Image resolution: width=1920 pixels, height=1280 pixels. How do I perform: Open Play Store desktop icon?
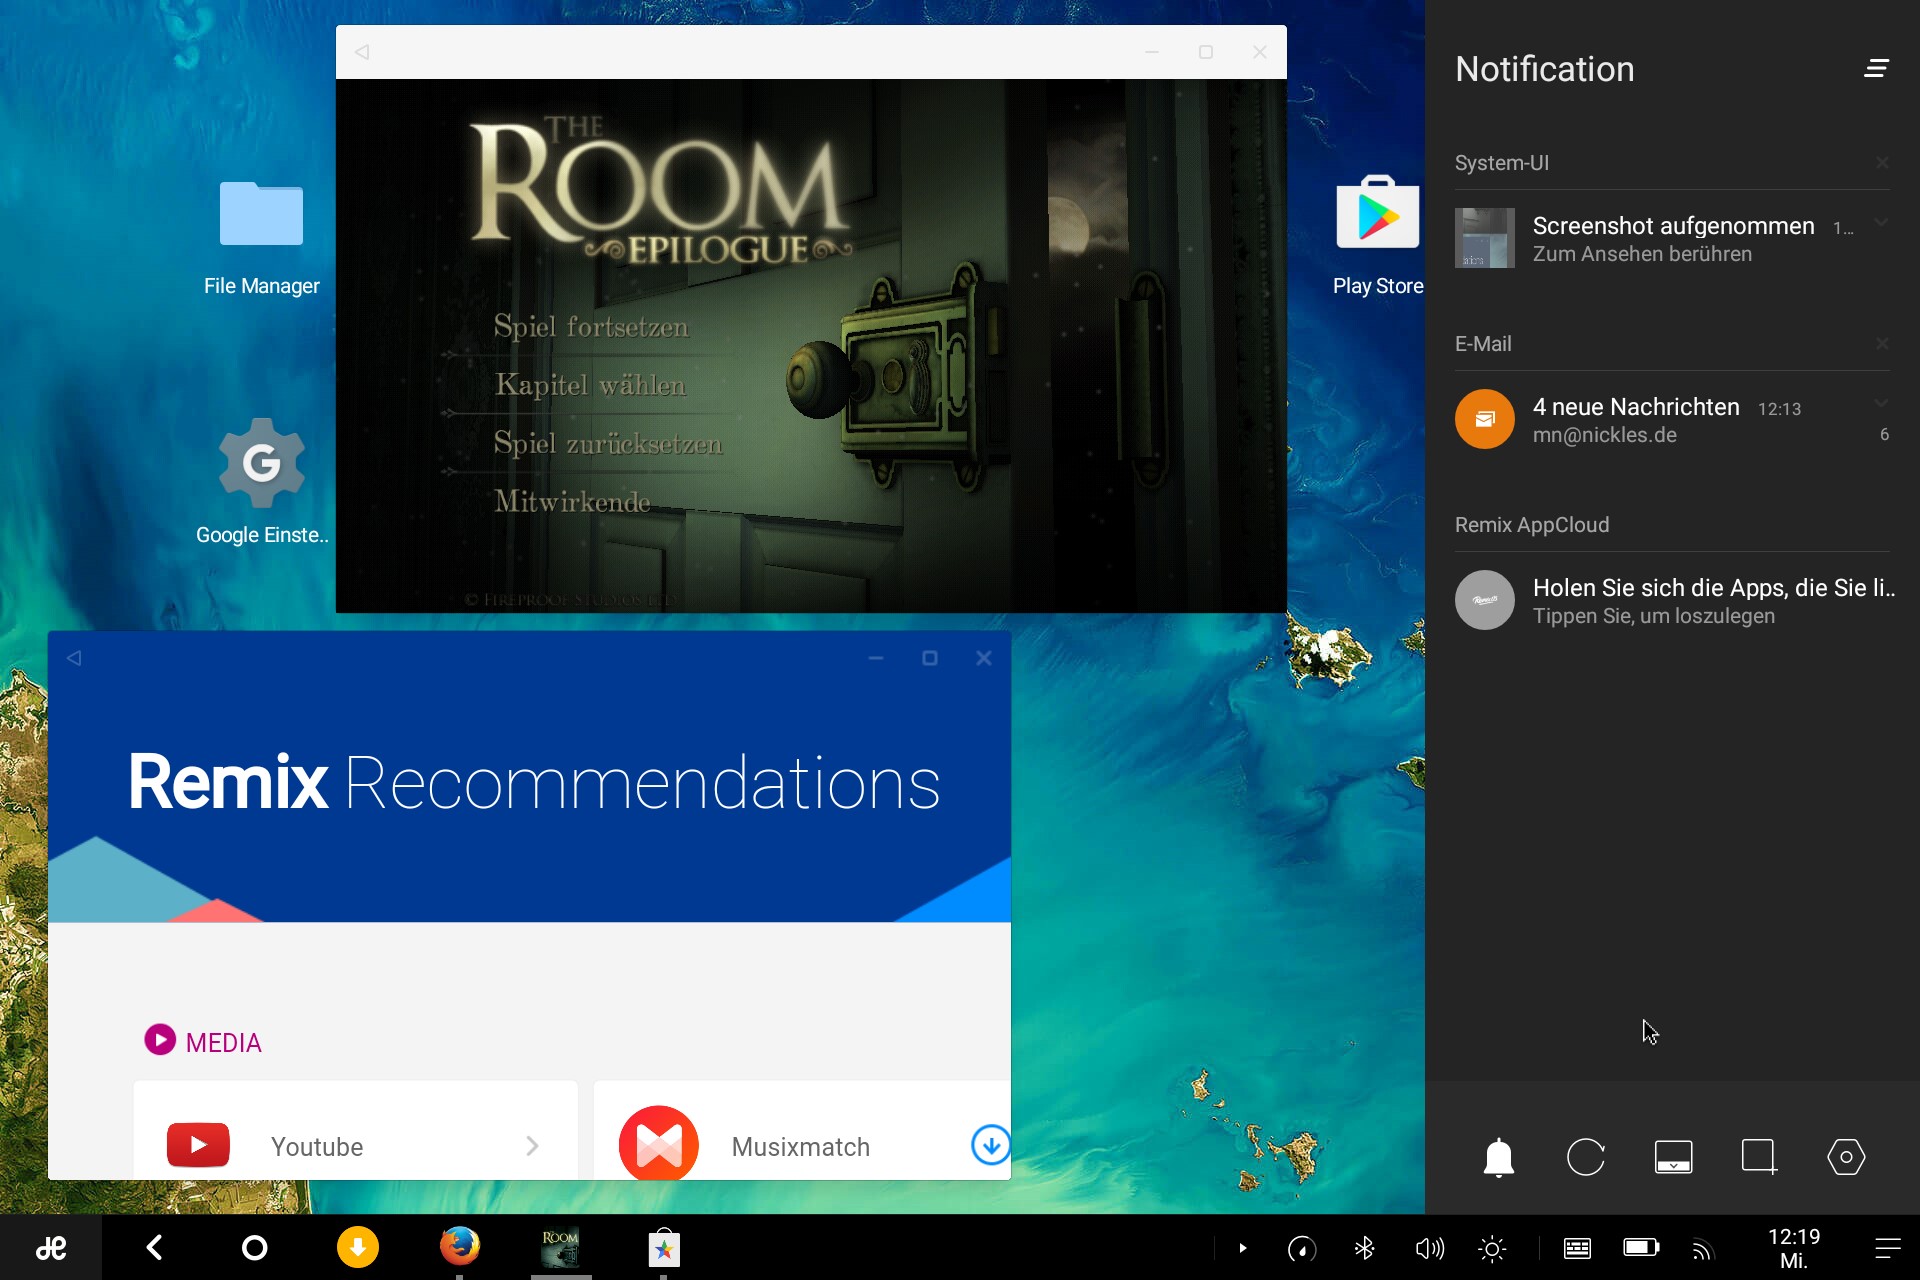click(x=1378, y=236)
